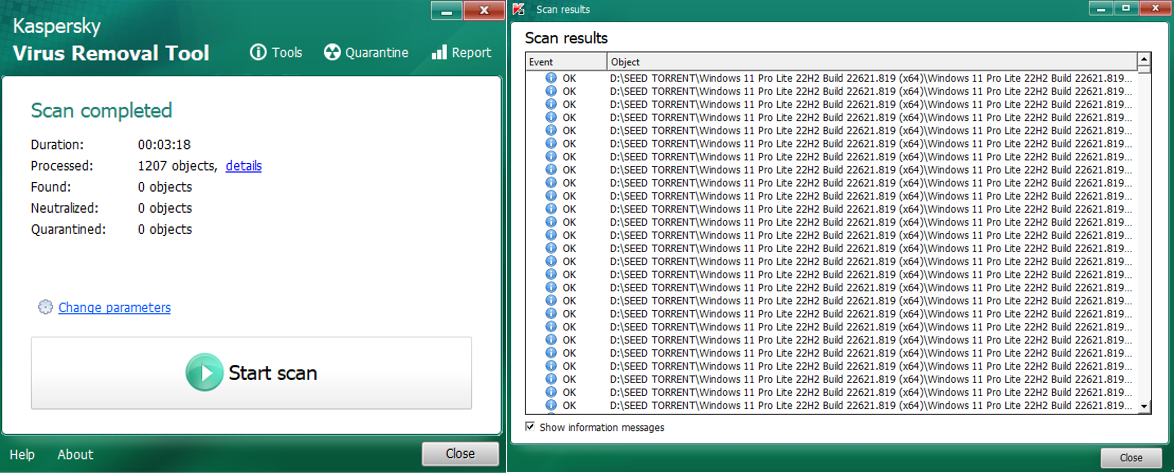1174x473 pixels.
Task: Close the Virus Removal Tool via Close button
Action: pyautogui.click(x=460, y=454)
